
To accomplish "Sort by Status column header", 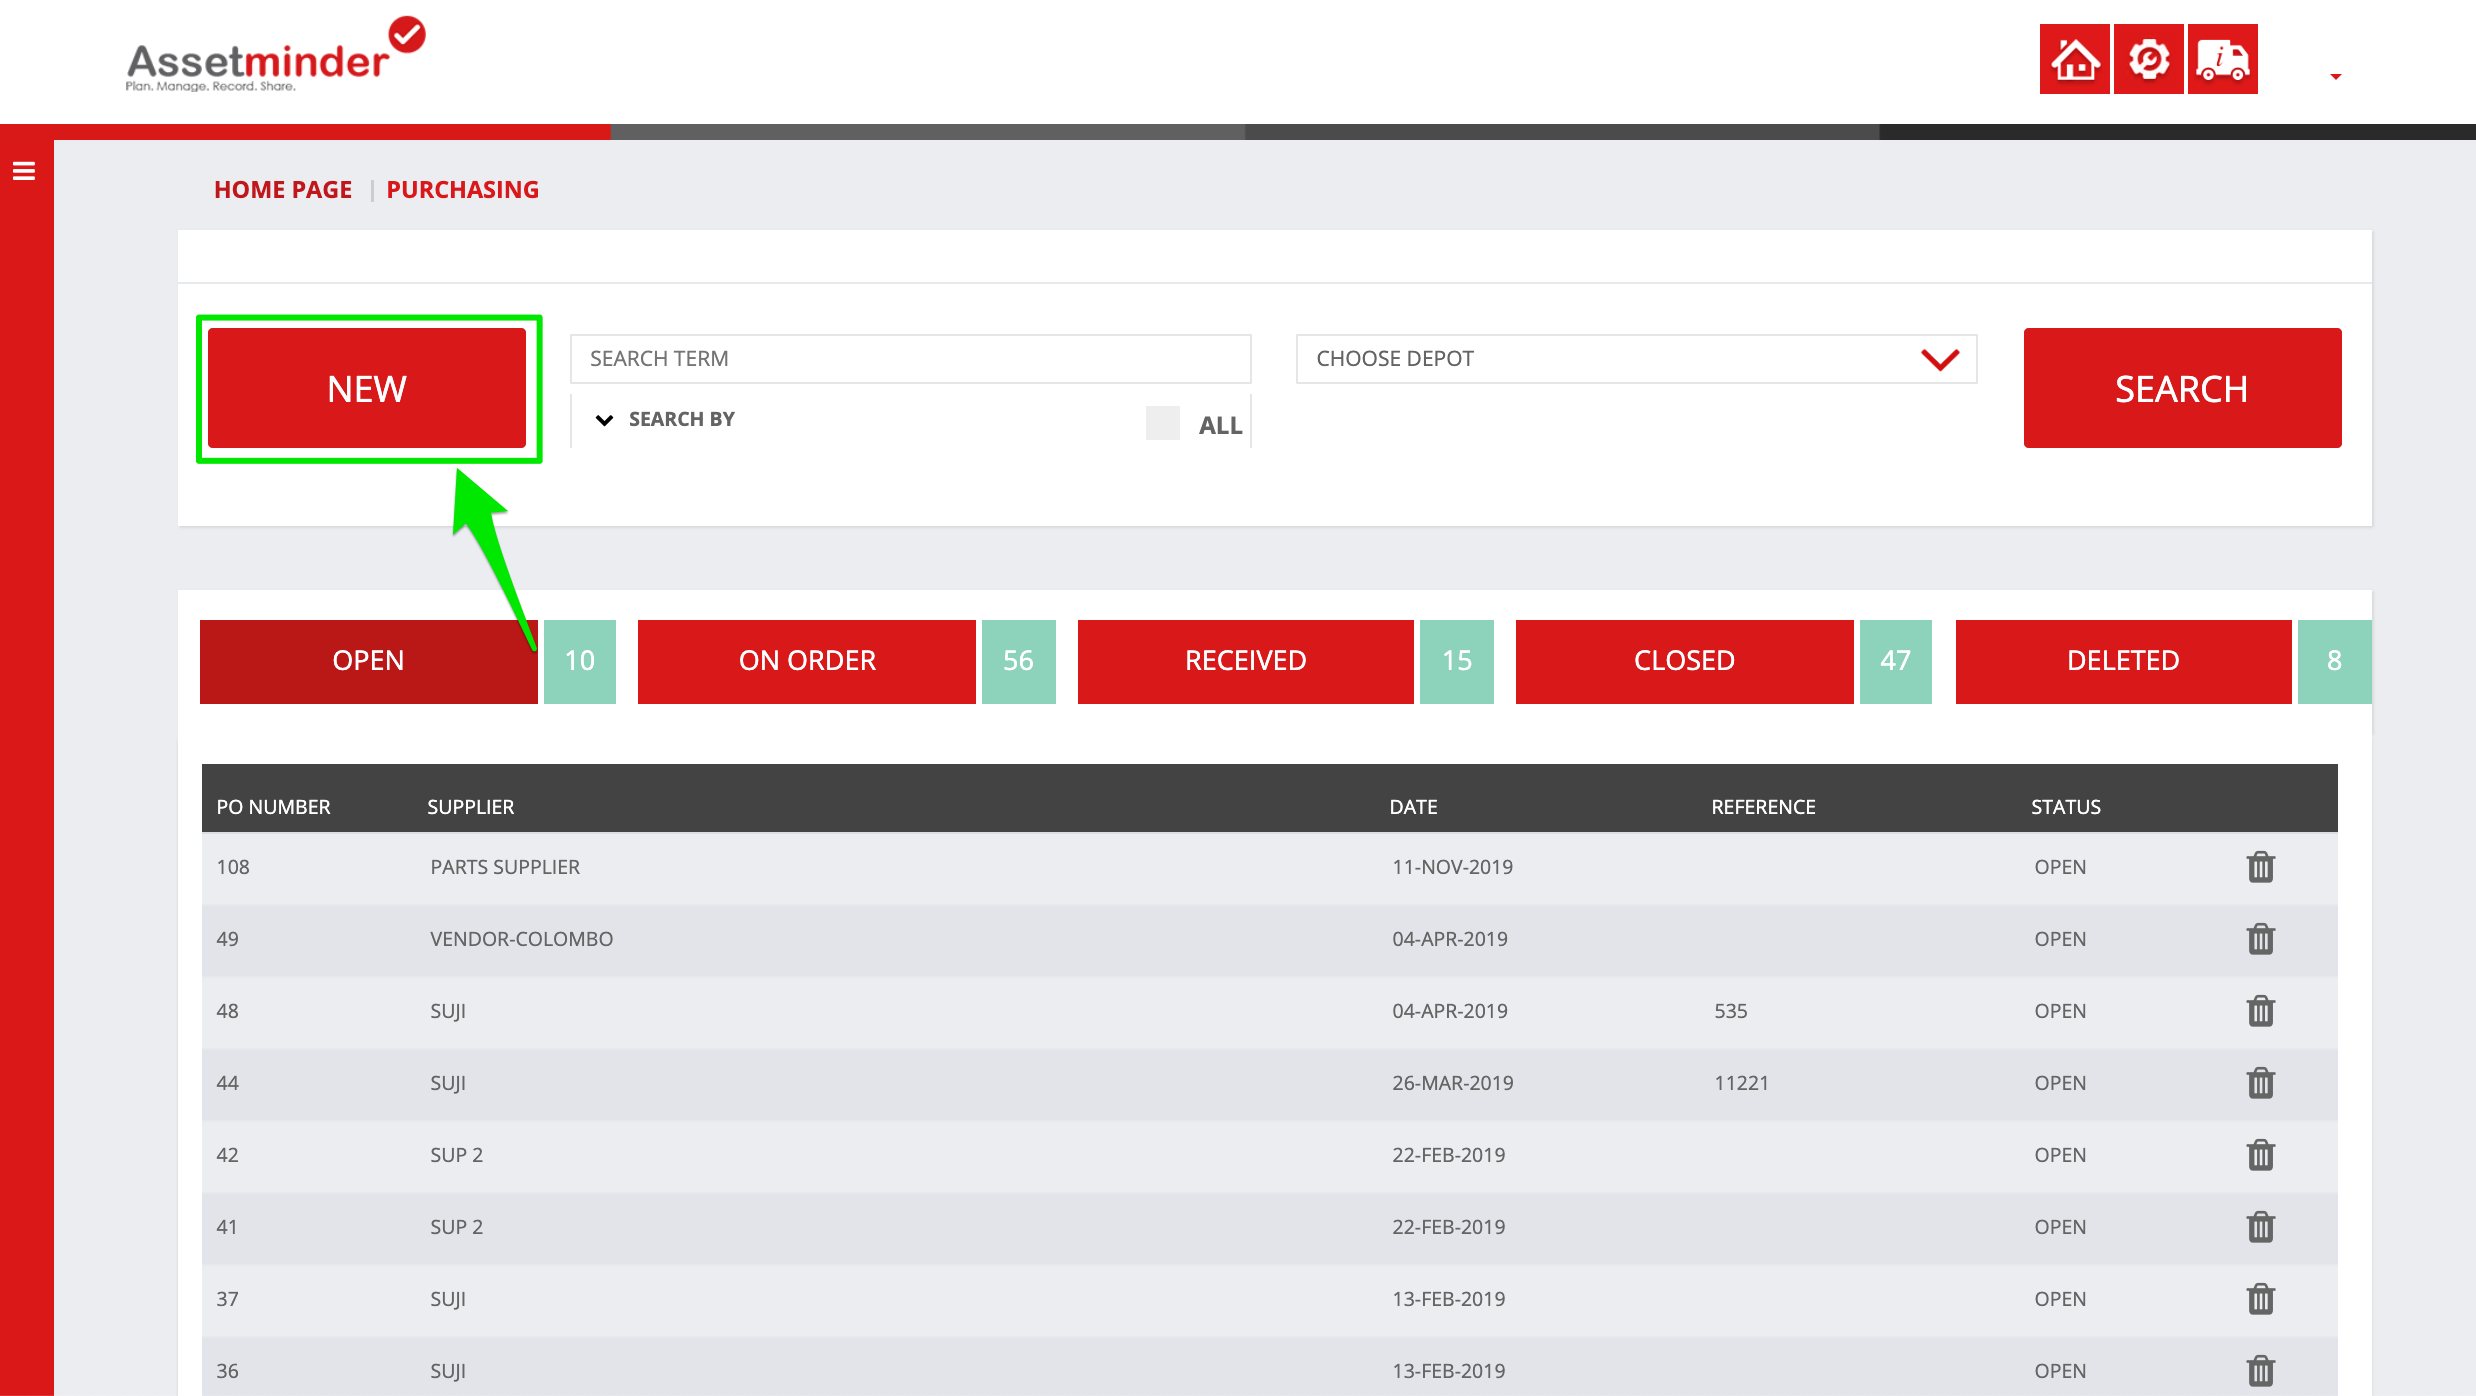I will pos(2065,807).
